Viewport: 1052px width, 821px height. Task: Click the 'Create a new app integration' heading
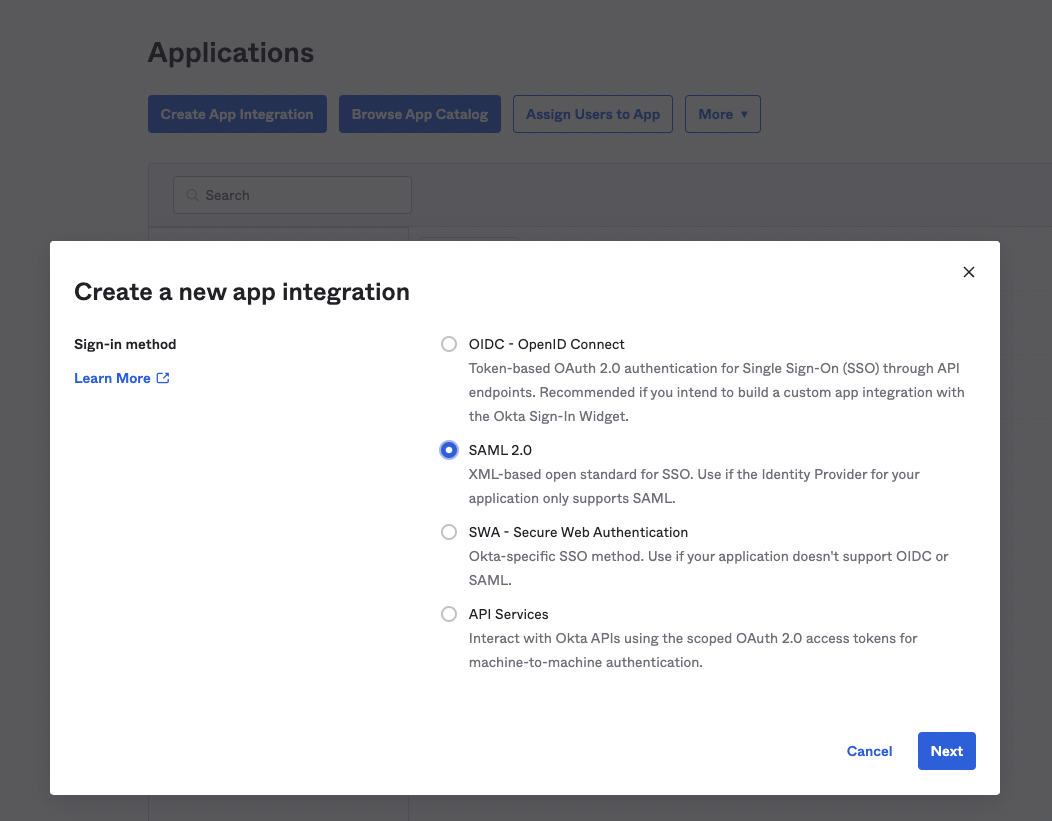[242, 292]
